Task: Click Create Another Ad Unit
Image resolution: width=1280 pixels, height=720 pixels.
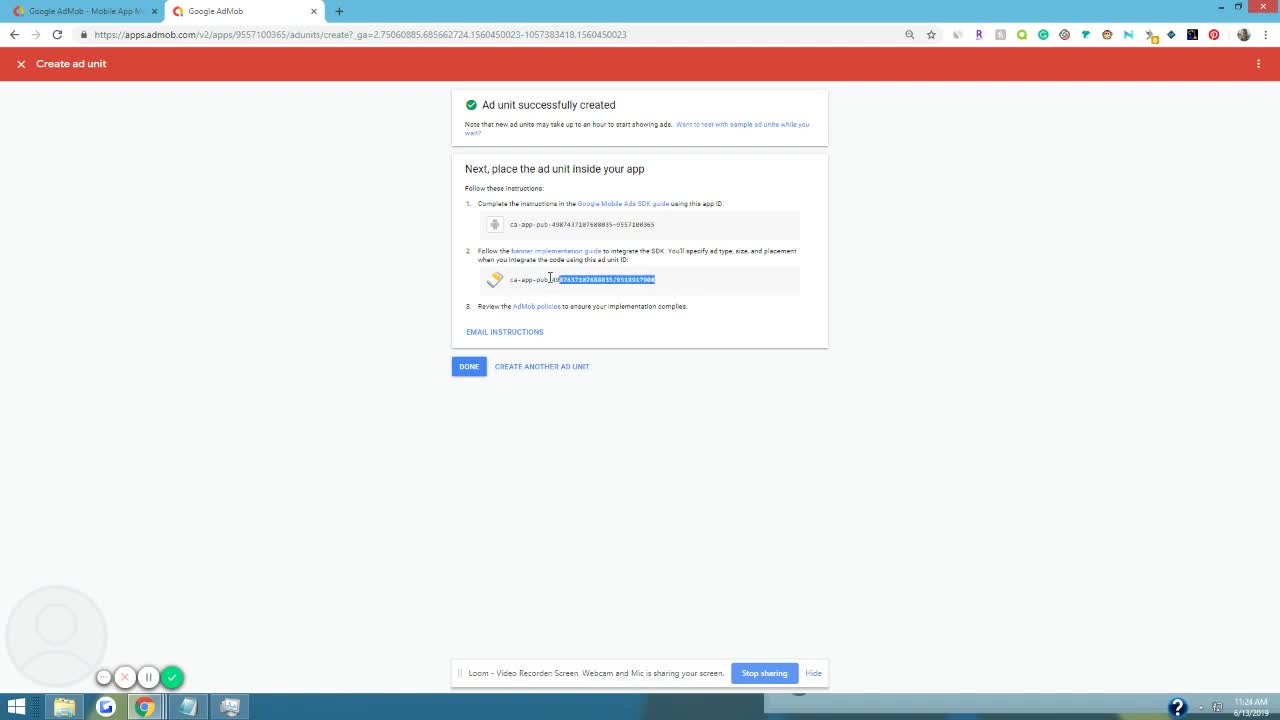Action: pos(542,366)
